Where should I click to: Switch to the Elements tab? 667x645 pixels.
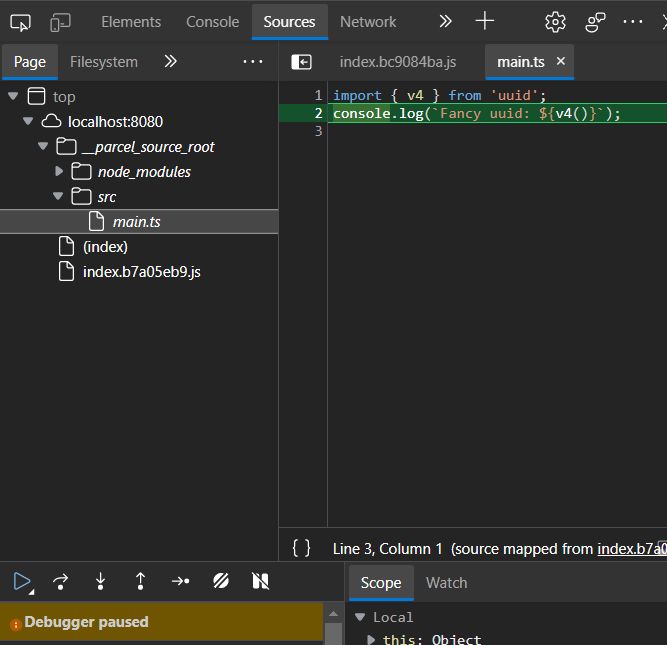coord(131,22)
